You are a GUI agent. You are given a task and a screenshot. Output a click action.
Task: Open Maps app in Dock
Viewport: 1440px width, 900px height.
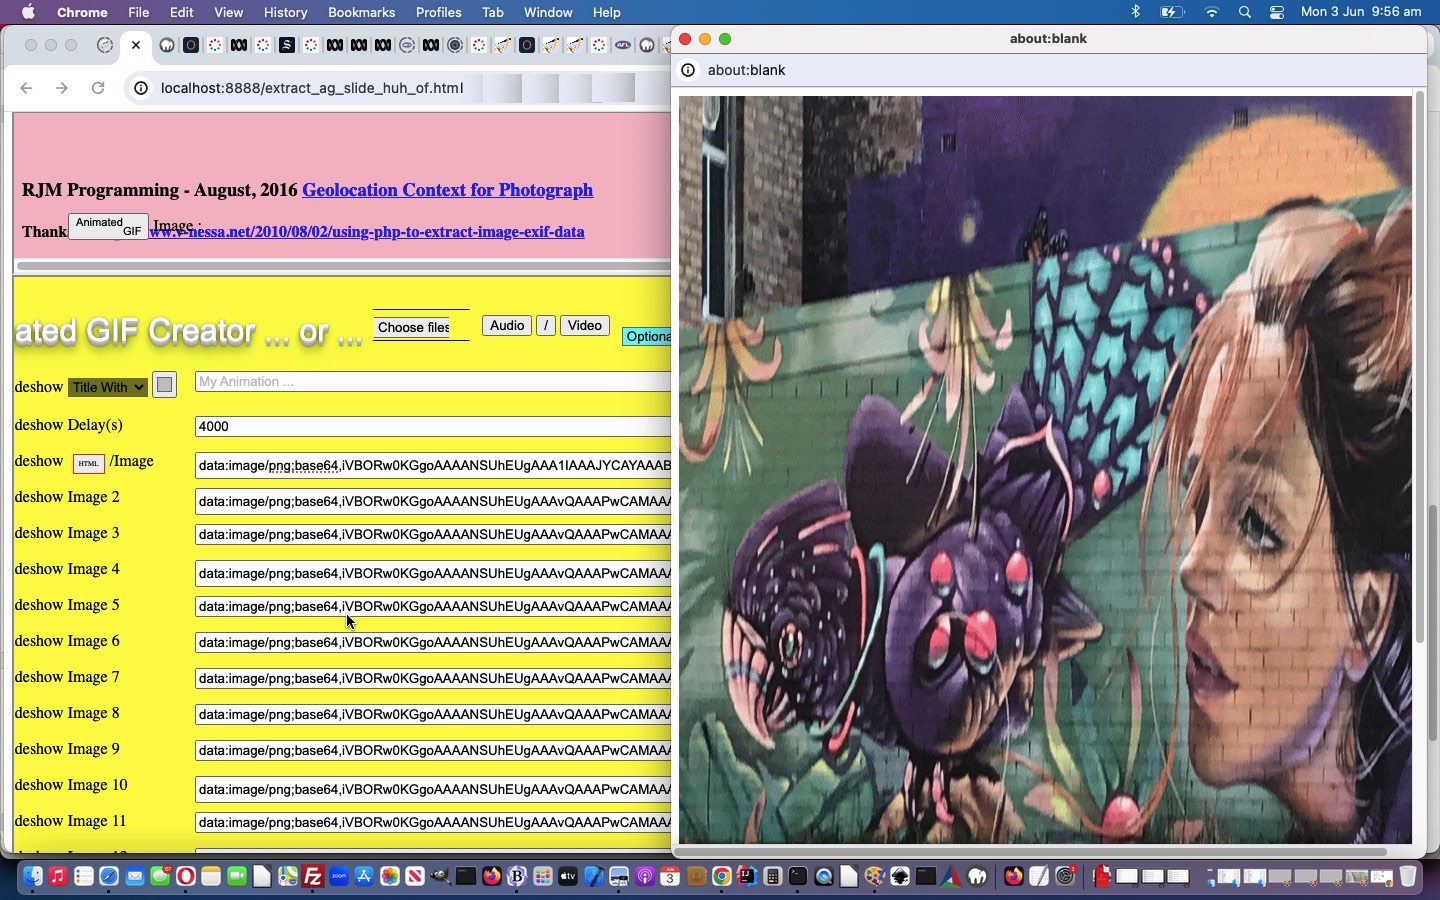click(288, 877)
